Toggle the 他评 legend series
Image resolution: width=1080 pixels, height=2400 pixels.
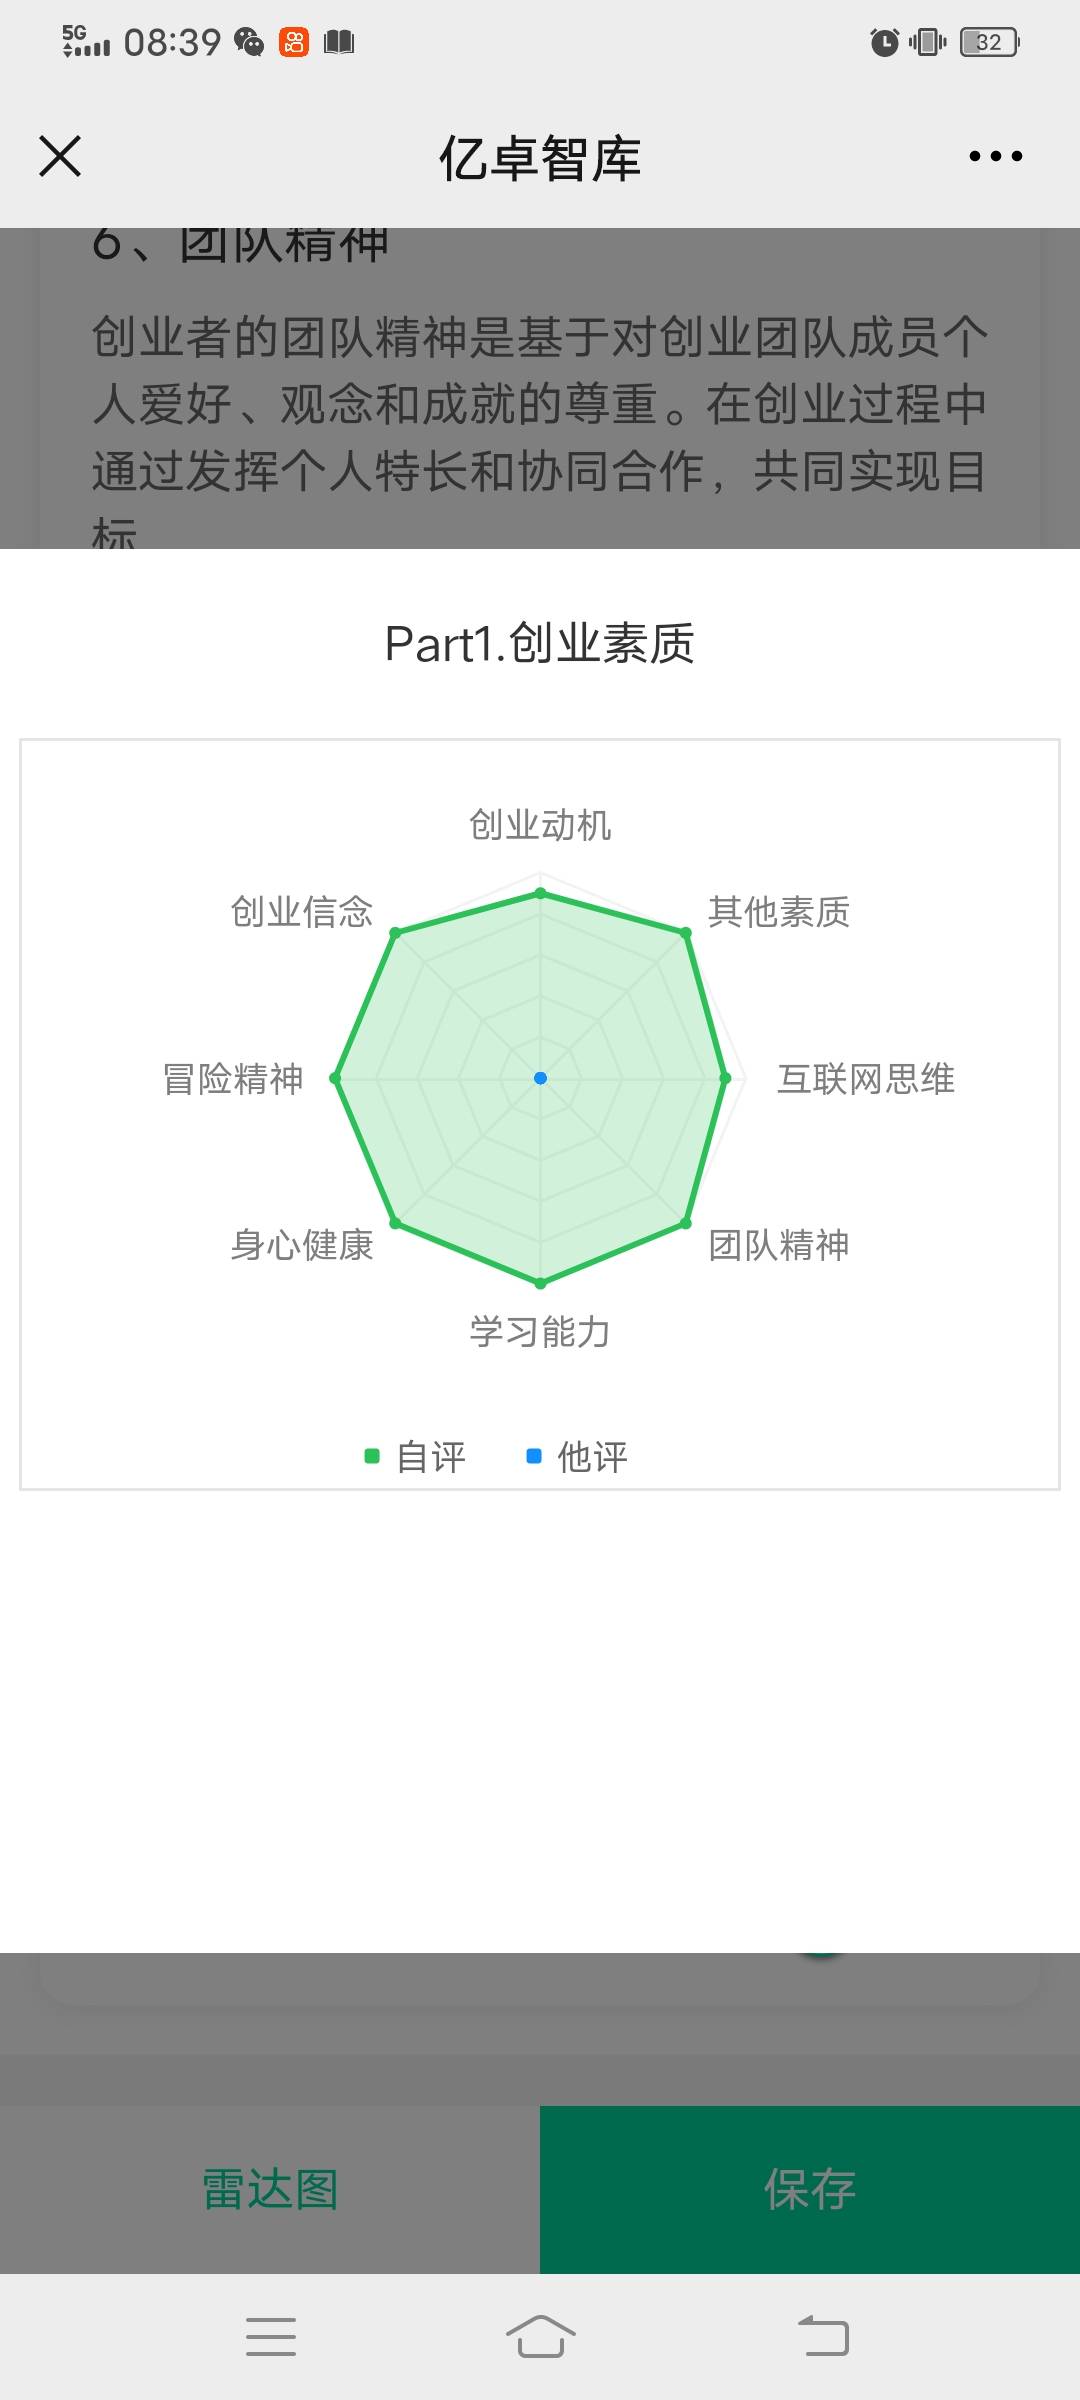point(577,1457)
